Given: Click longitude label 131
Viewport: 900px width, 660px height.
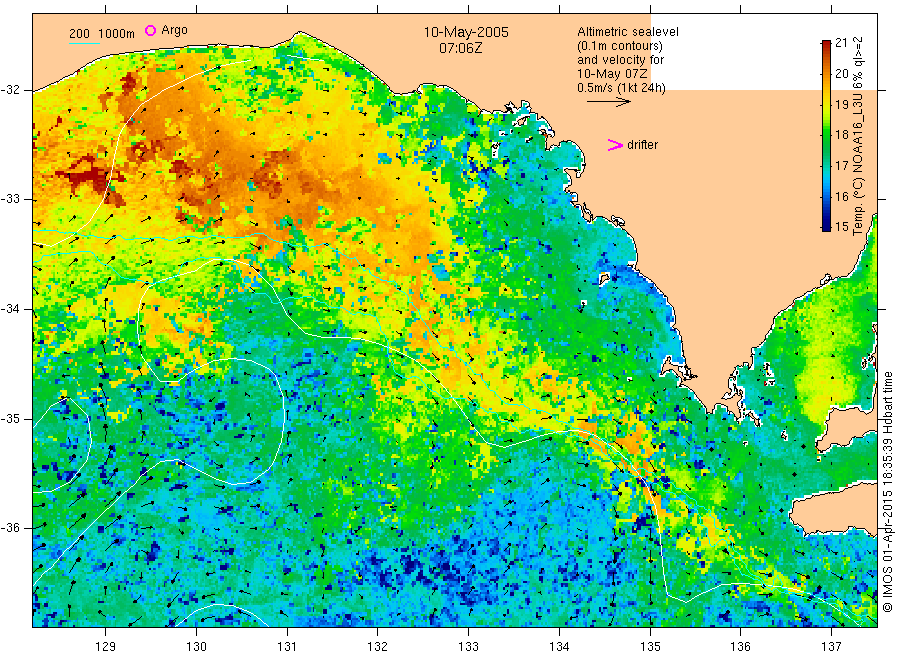Looking at the screenshot, I should (x=287, y=647).
